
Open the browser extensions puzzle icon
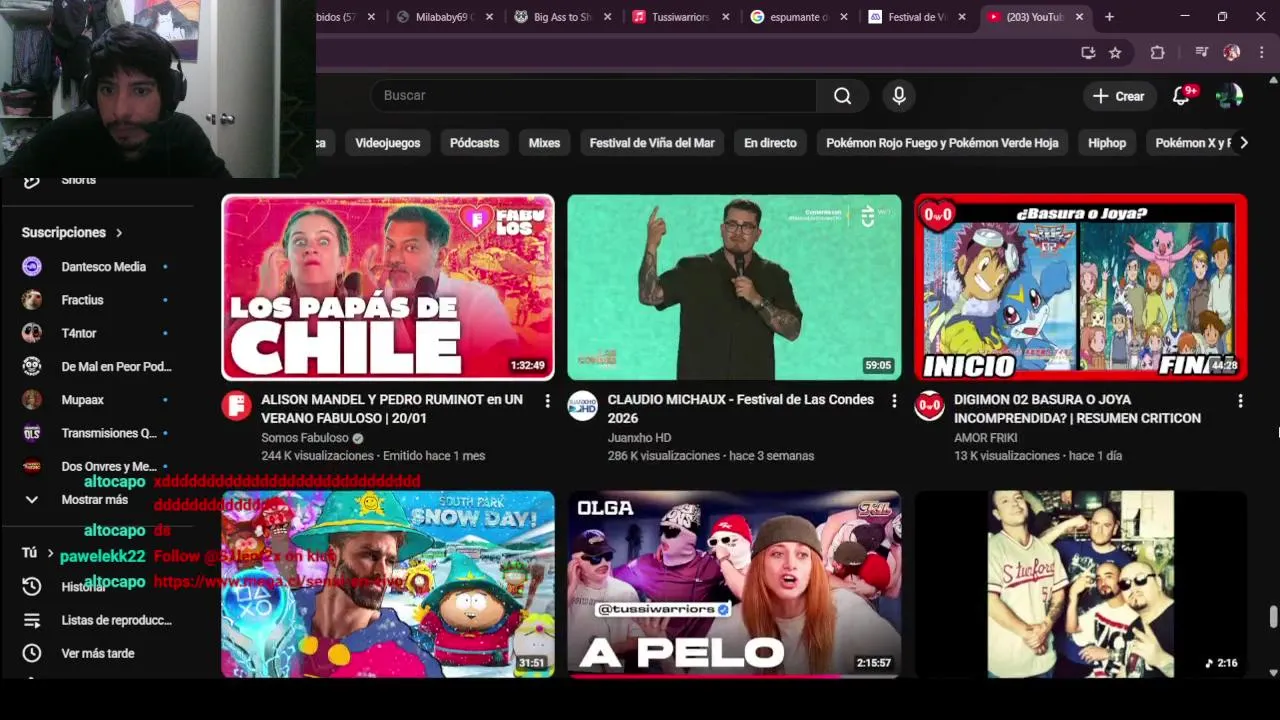coord(1157,53)
